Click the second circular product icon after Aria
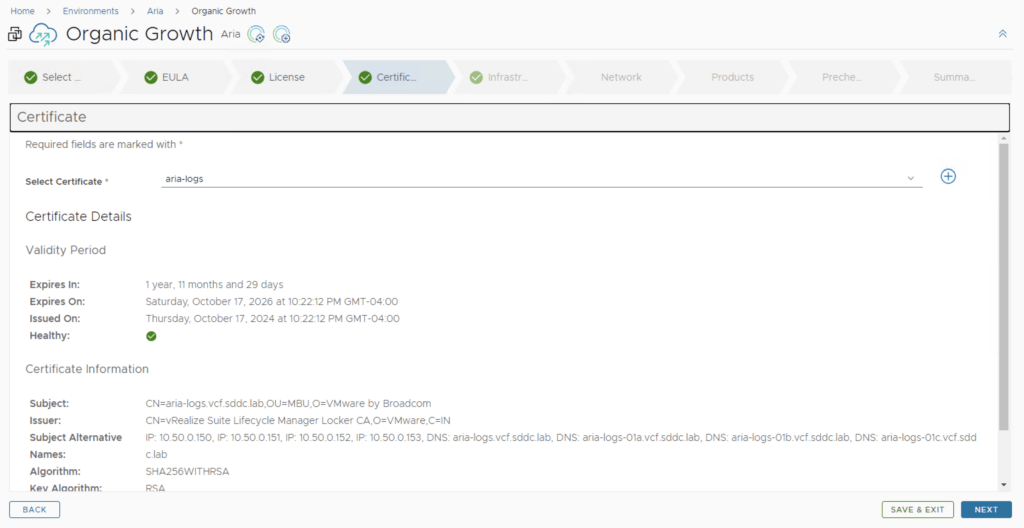1024x528 pixels. pyautogui.click(x=282, y=35)
